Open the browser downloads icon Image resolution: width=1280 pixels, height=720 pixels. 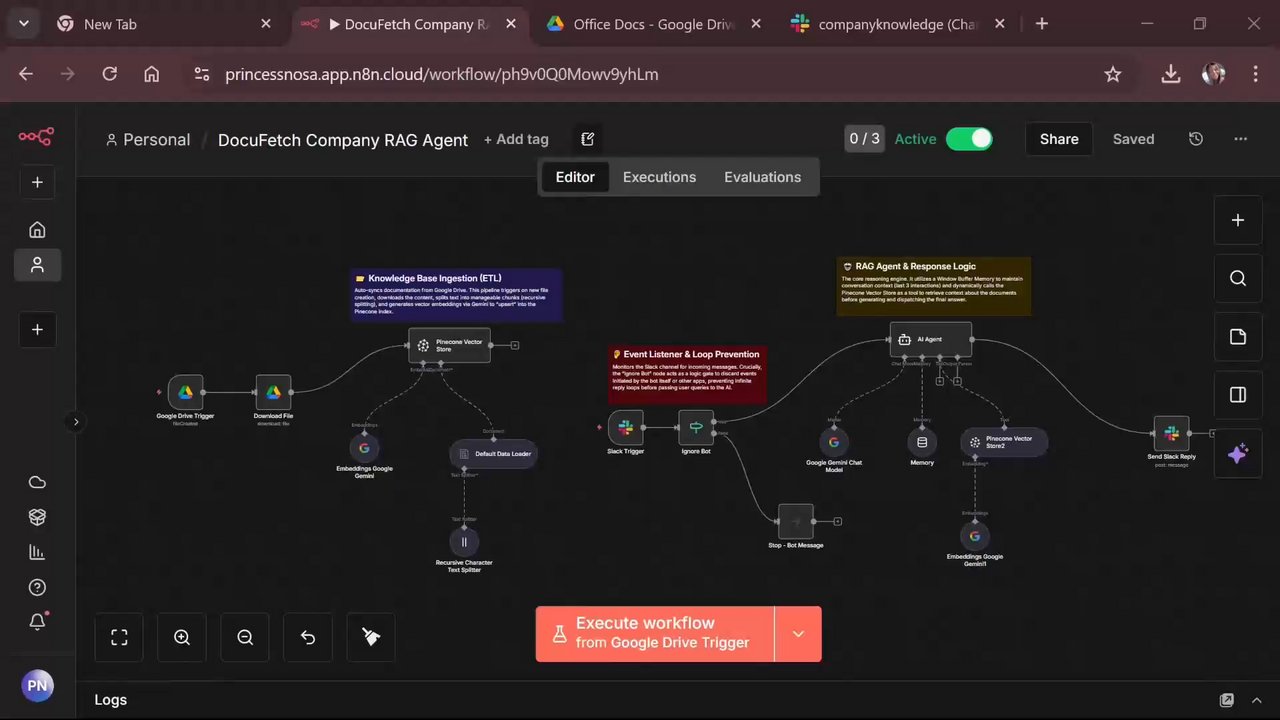tap(1170, 74)
